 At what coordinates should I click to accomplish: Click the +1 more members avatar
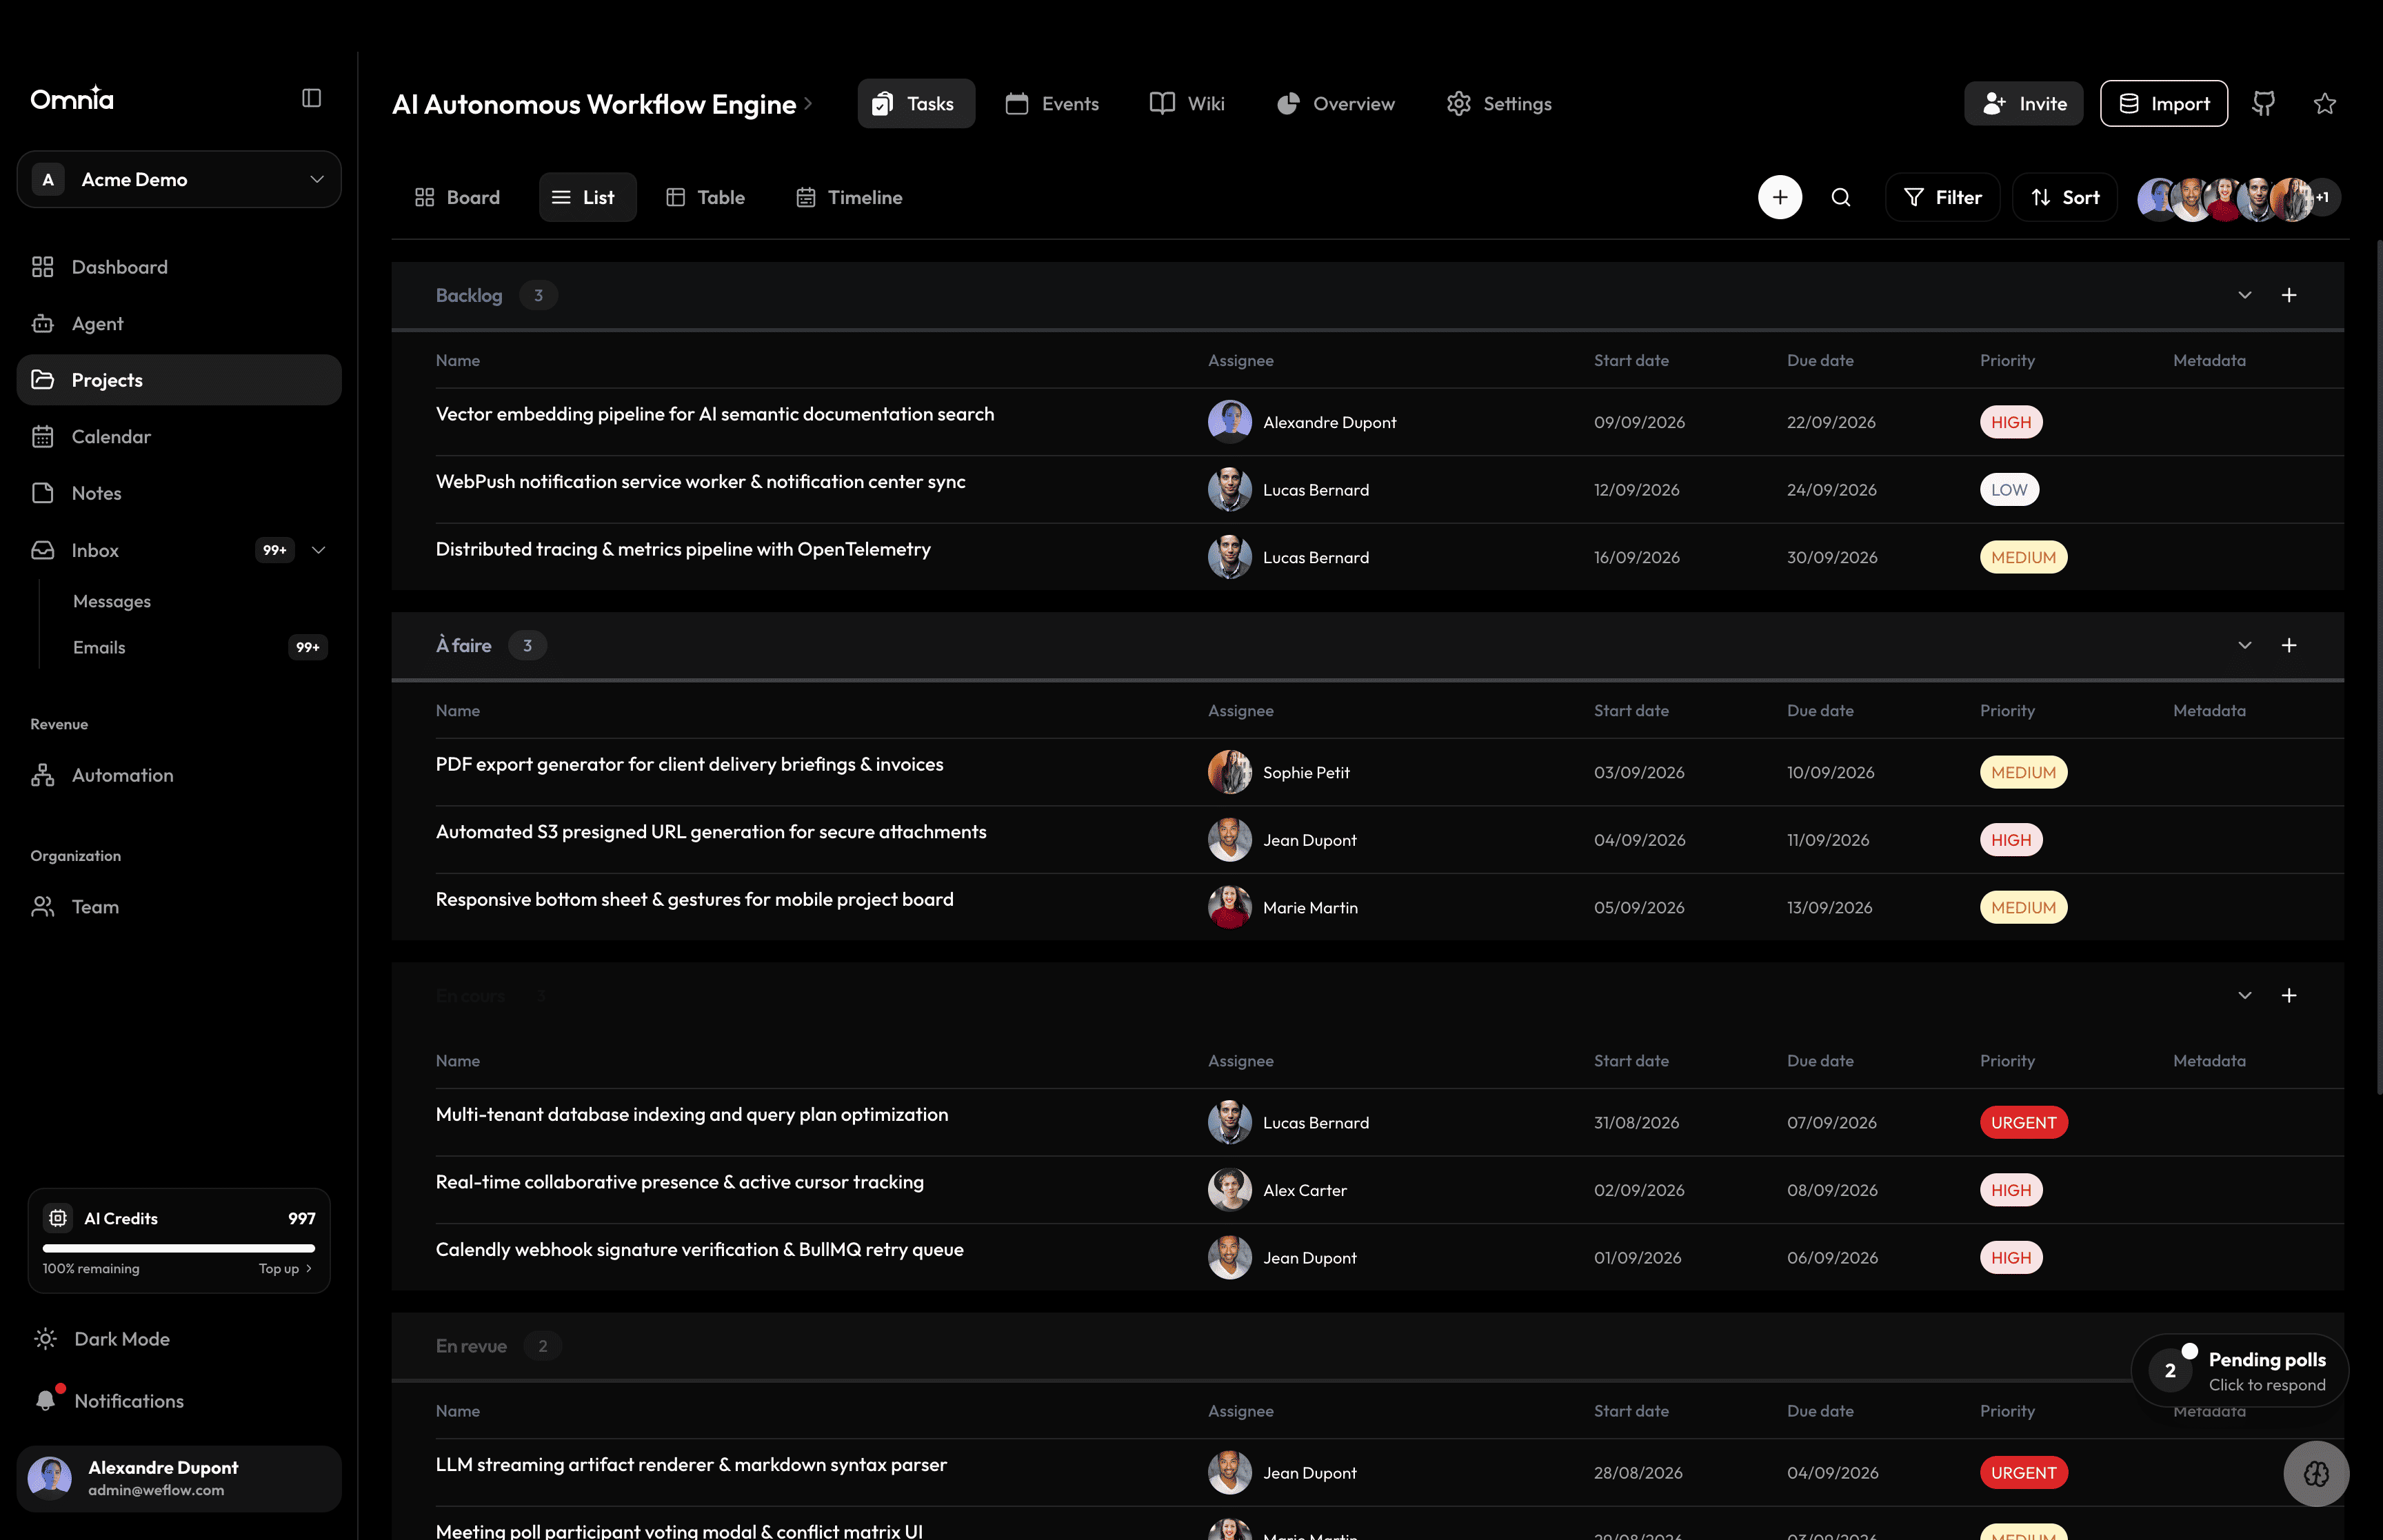click(x=2323, y=198)
